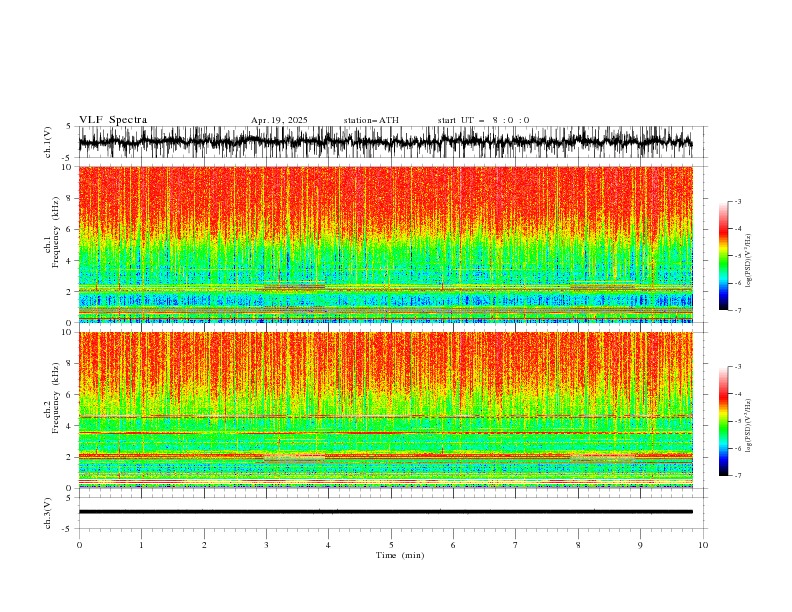Click the ch.3 flat black voltage trace
The width and height of the screenshot is (792, 612).
pos(385,512)
